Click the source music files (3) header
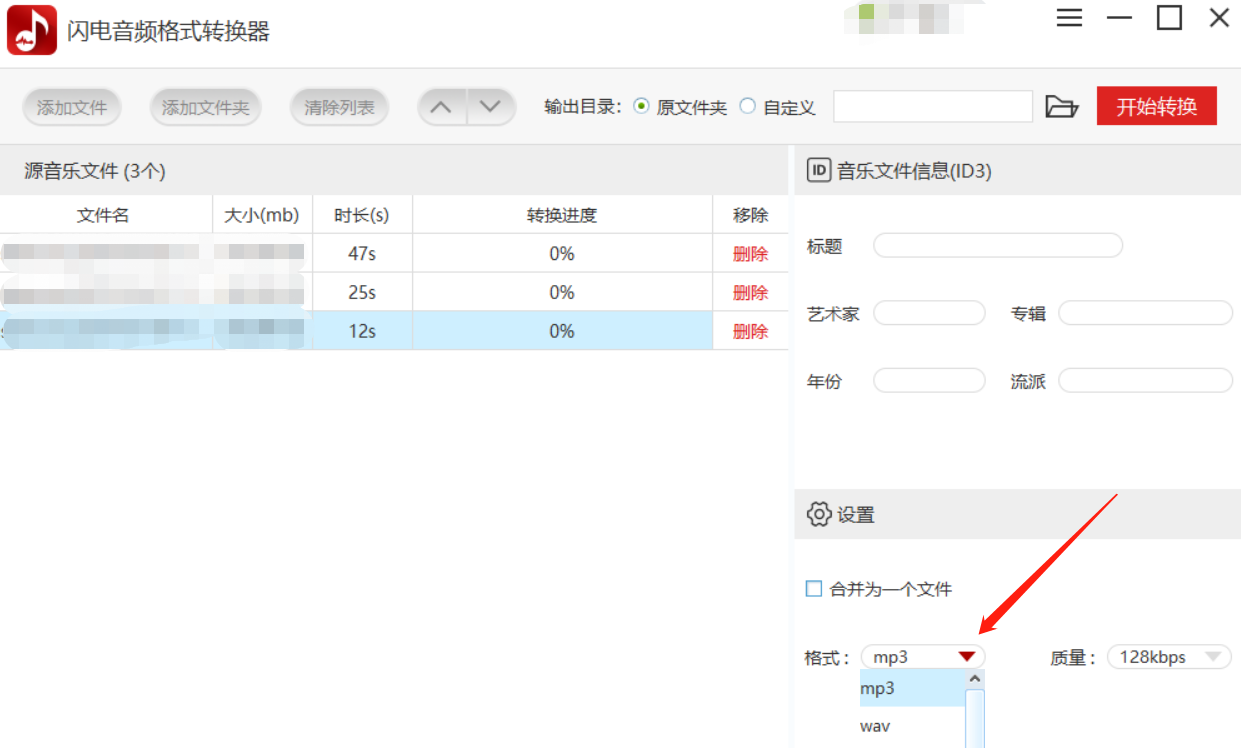This screenshot has height=748, width=1241. 95,171
